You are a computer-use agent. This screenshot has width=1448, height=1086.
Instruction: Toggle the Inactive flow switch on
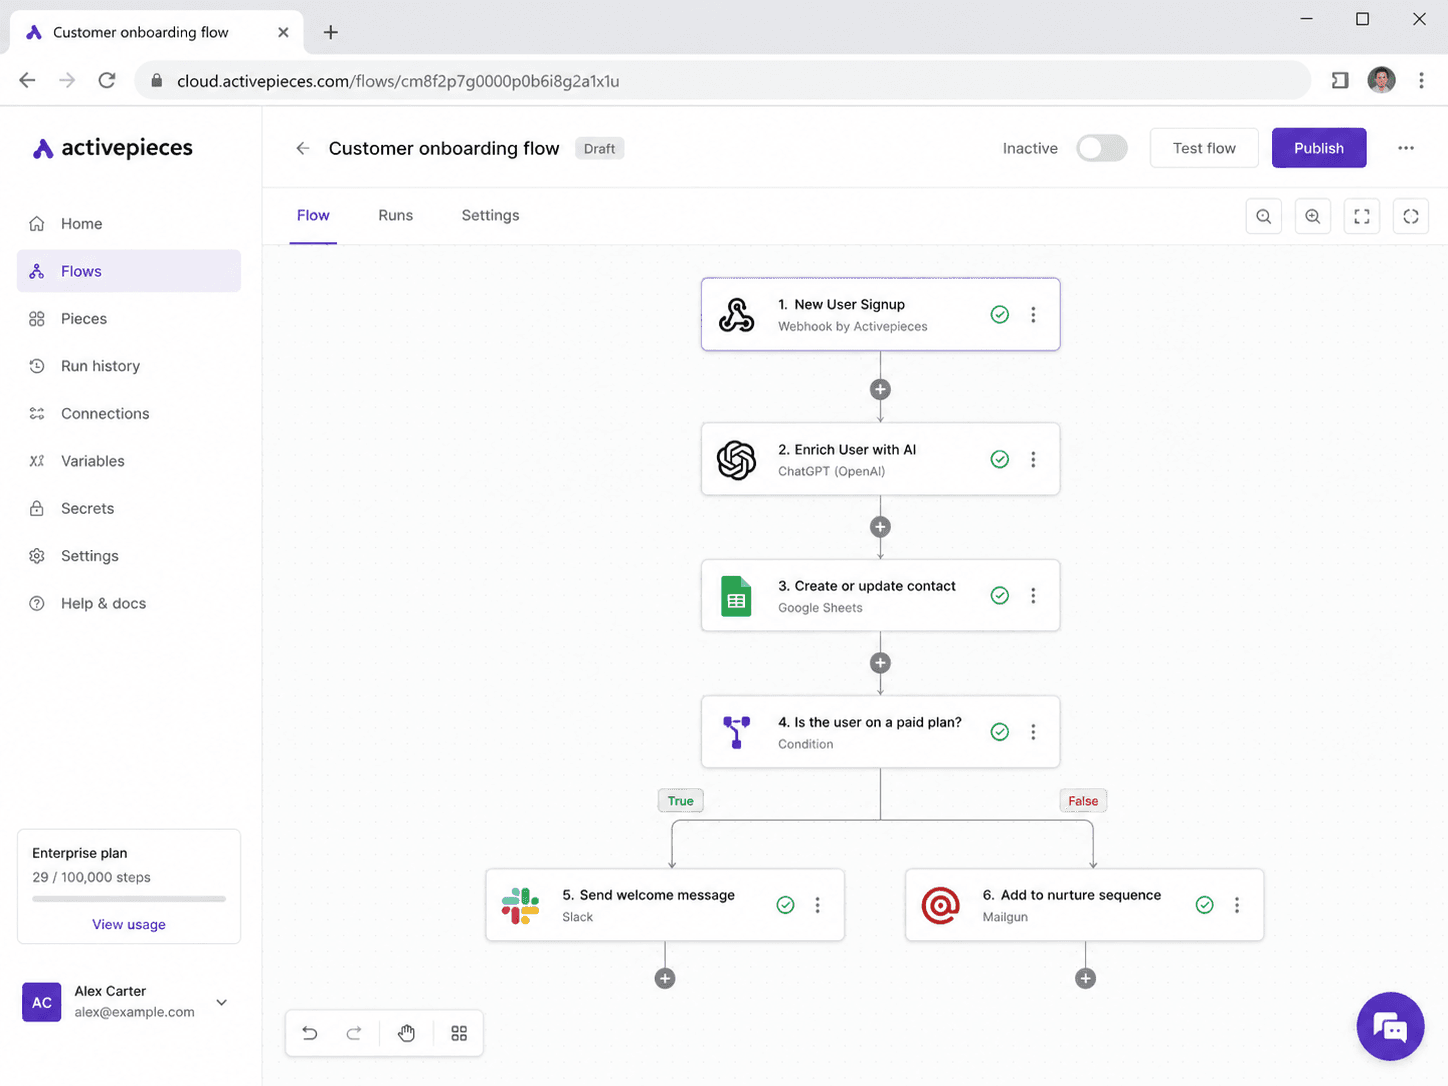1102,148
